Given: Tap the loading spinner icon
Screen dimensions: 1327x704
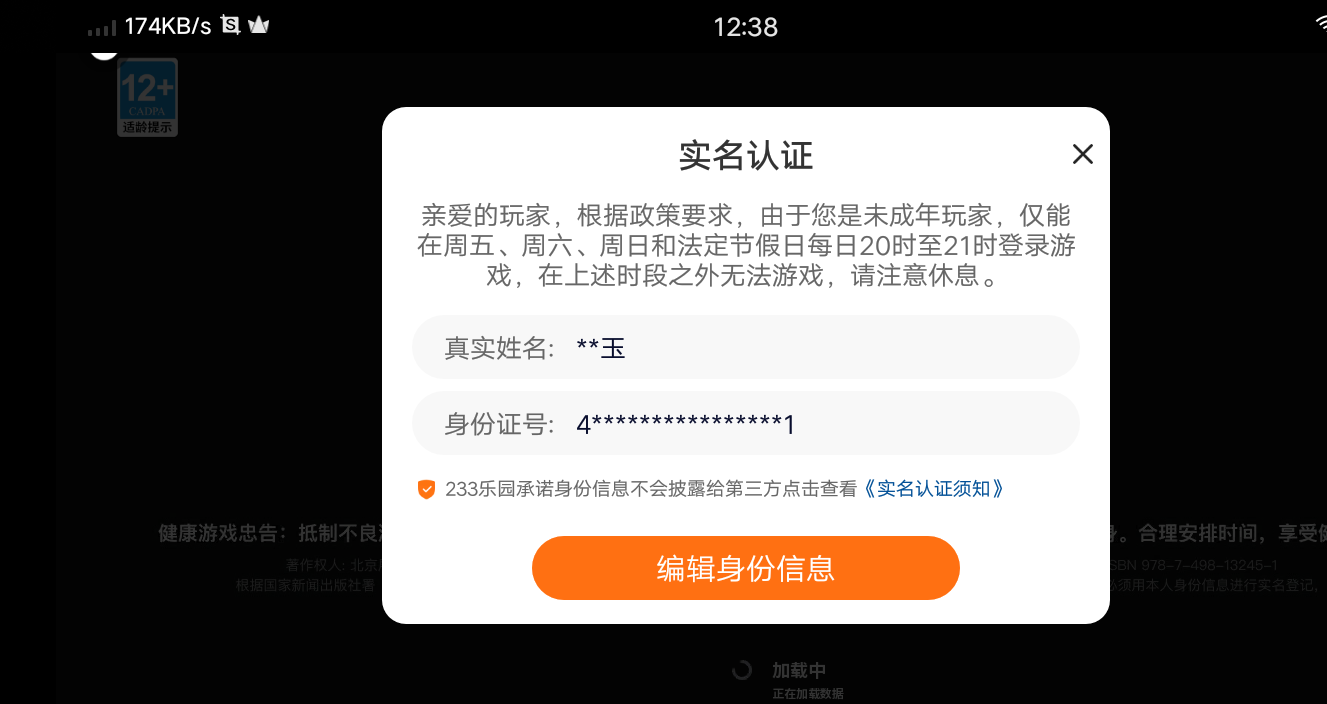Looking at the screenshot, I should pos(741,670).
